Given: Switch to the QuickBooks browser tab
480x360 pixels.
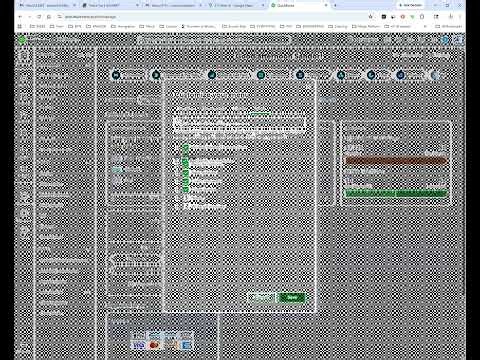Looking at the screenshot, I should (298, 5).
